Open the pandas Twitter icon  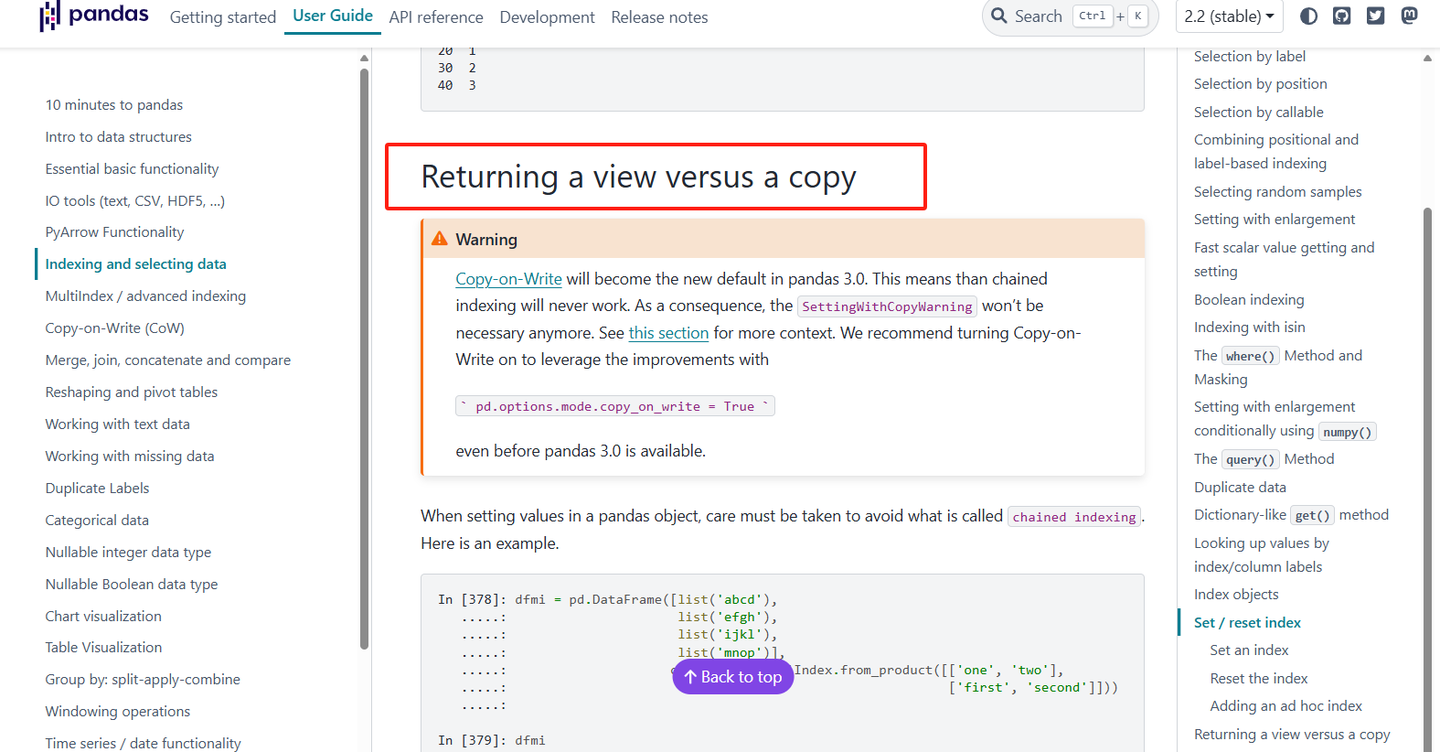pyautogui.click(x=1375, y=15)
